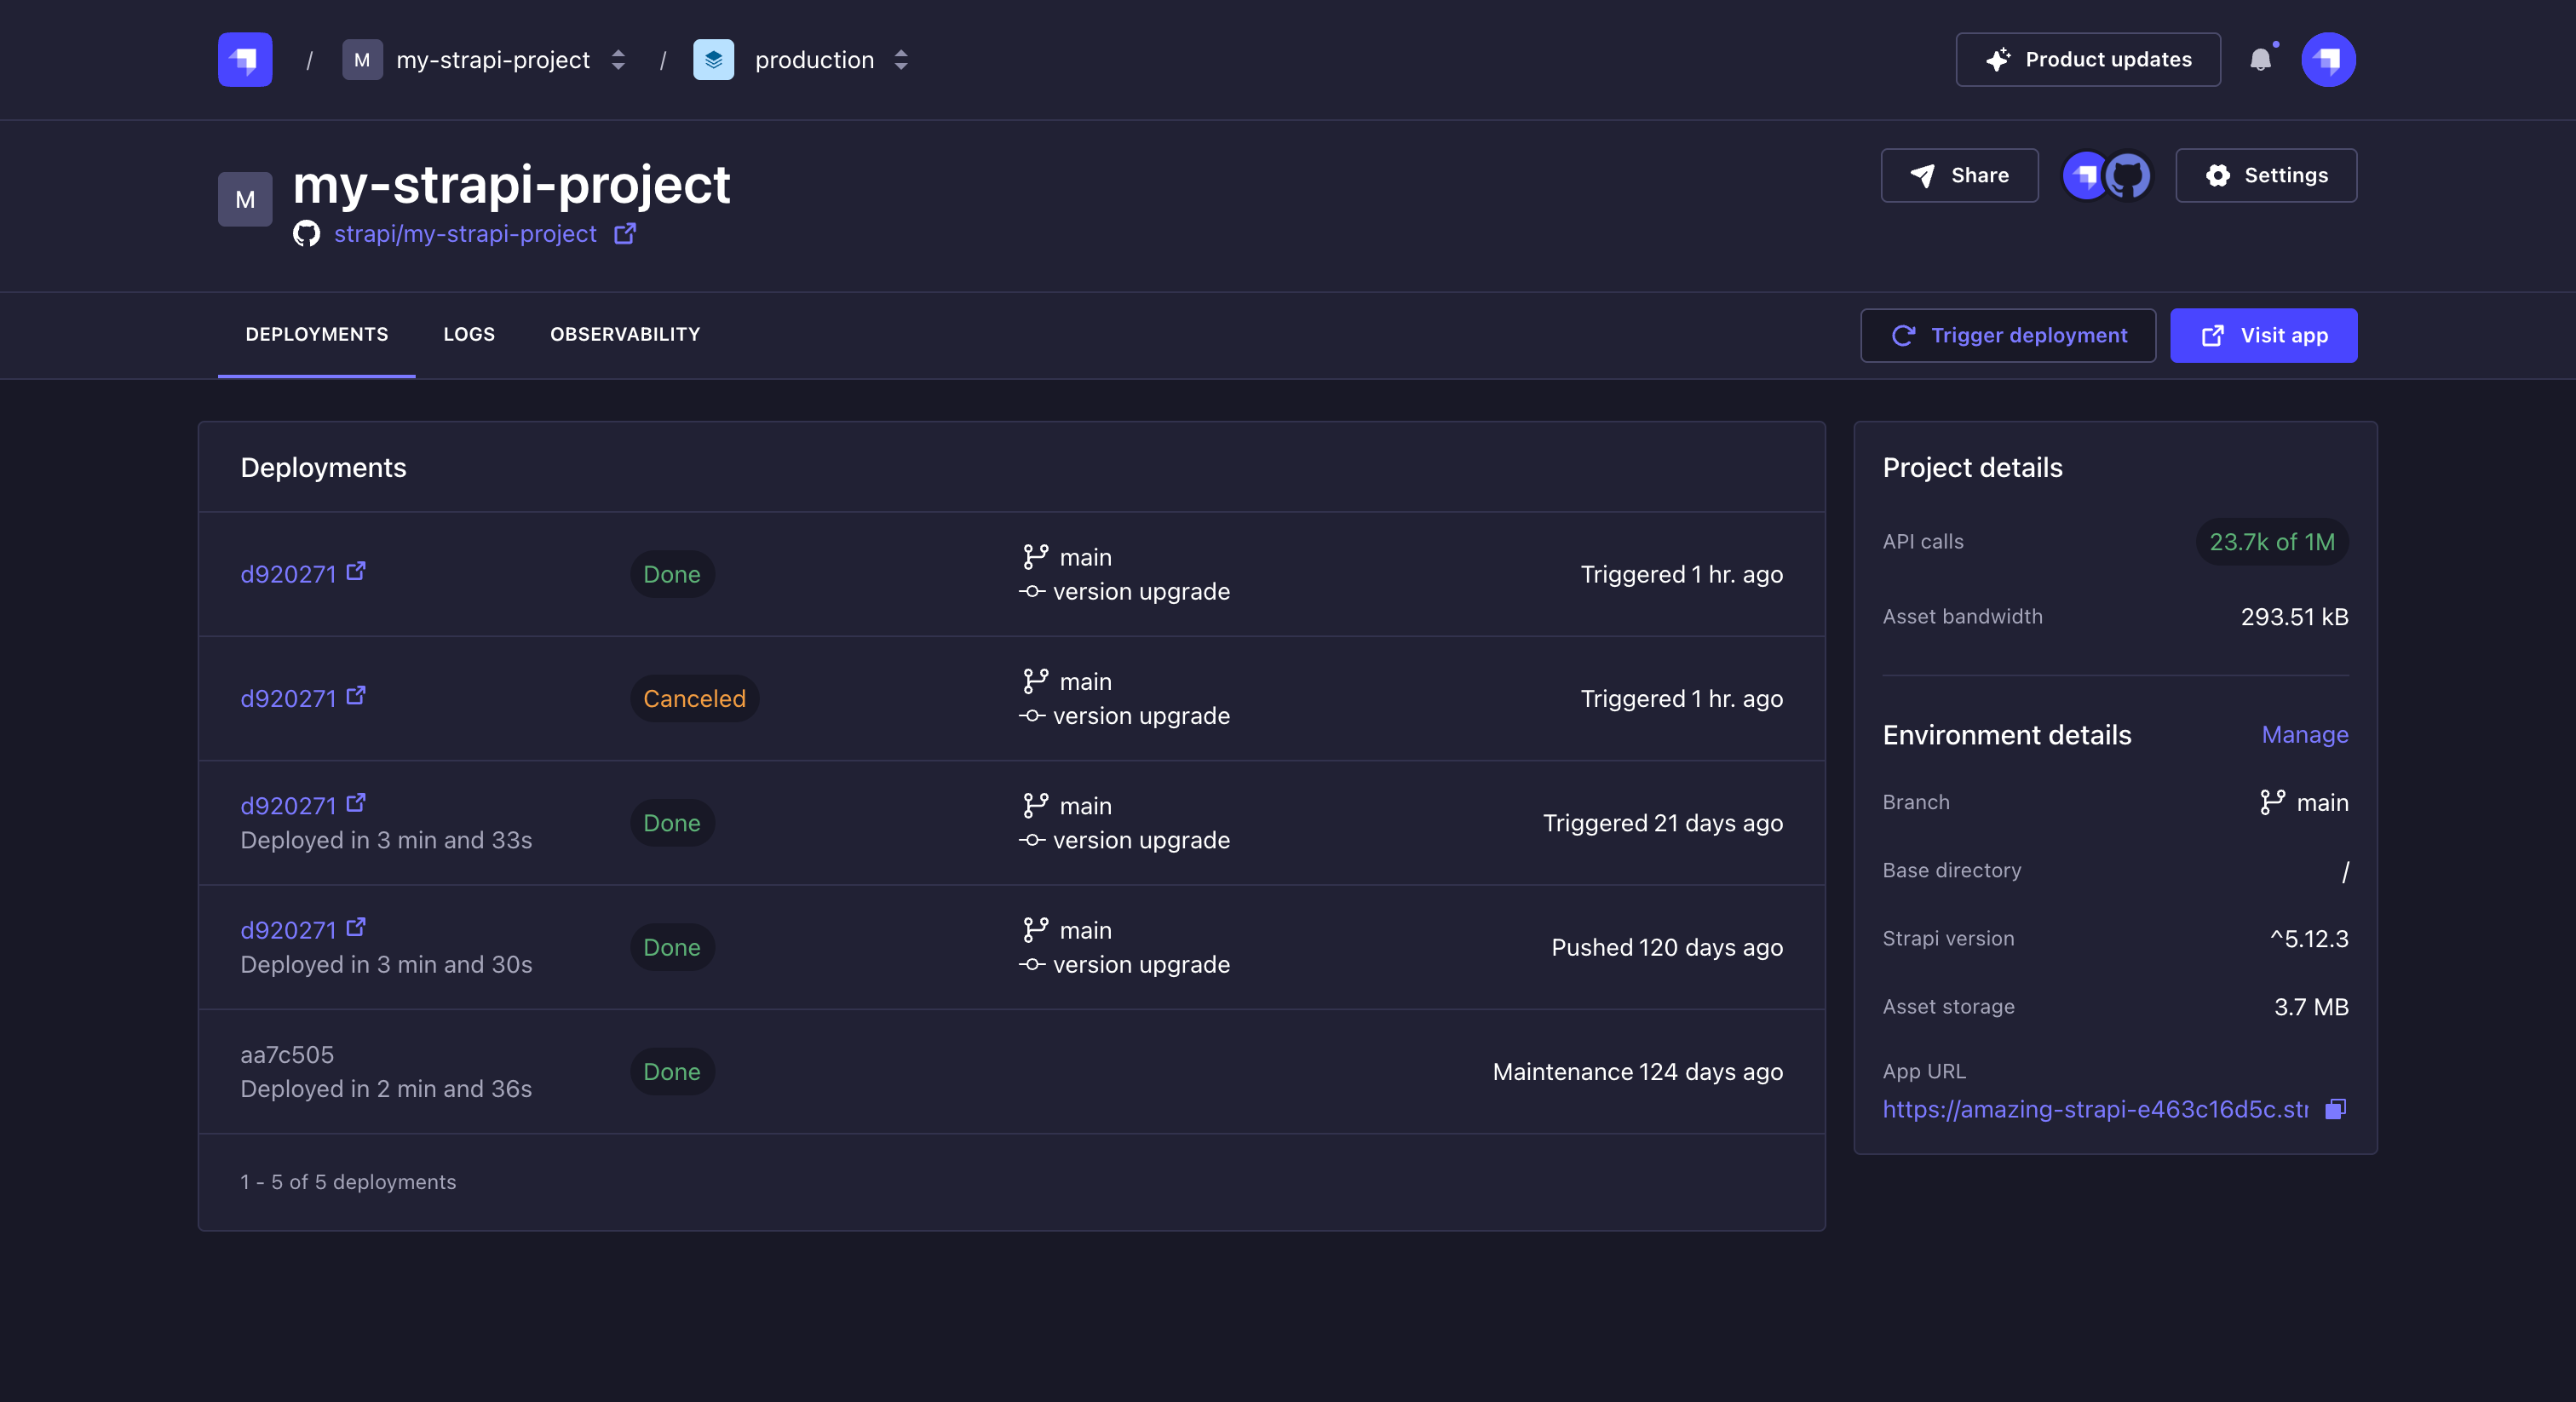The width and height of the screenshot is (2576, 1402).
Task: Switch to the Deployments tab
Action: pos(317,334)
